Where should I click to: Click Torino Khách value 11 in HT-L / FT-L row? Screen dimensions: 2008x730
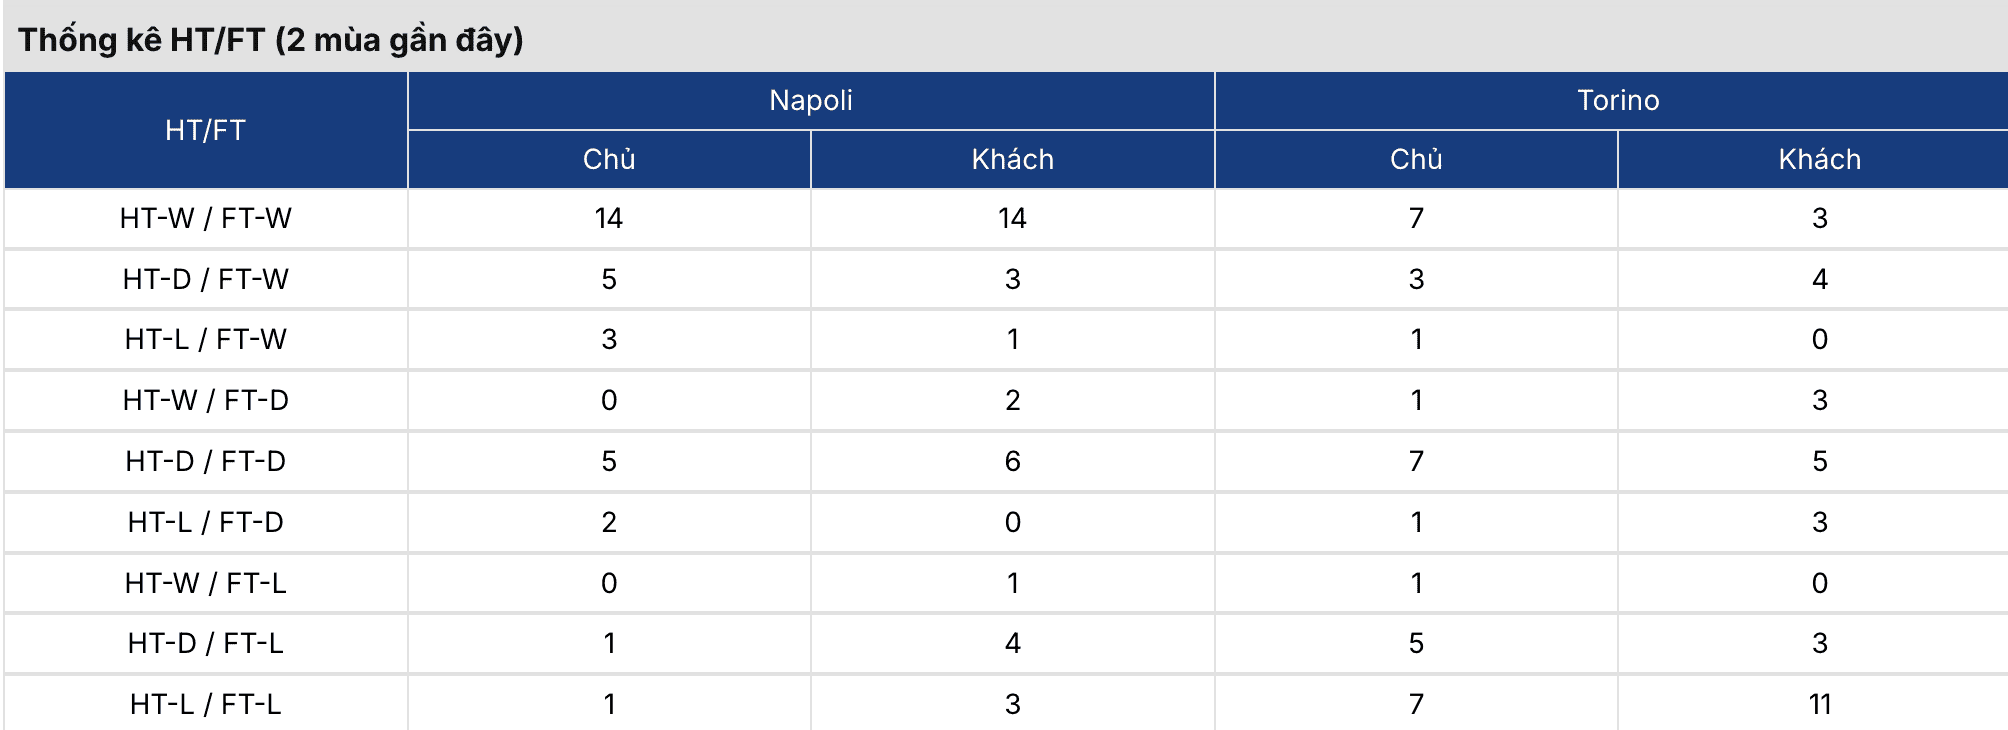tap(1819, 704)
